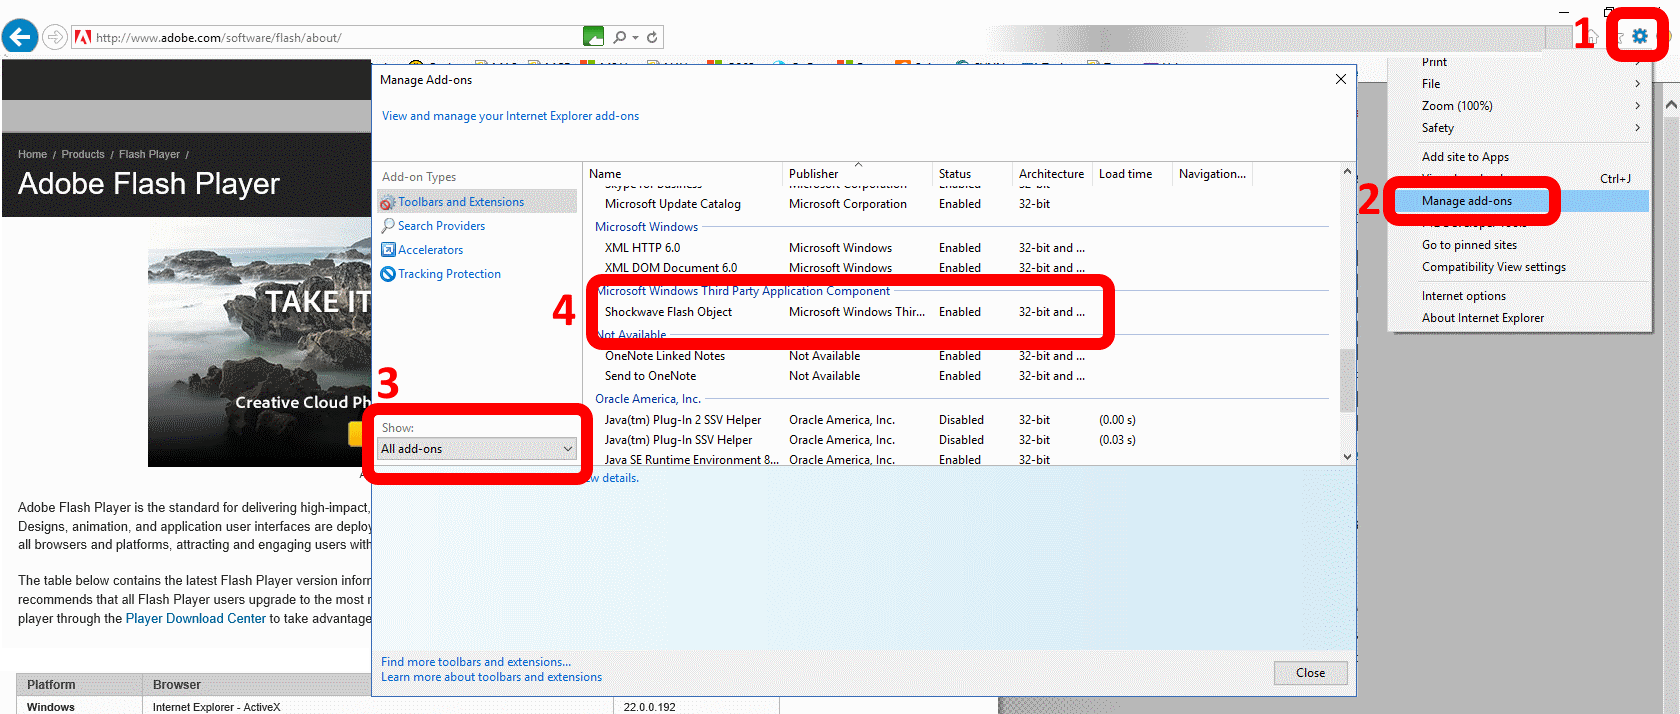Click the browser Back arrow button
This screenshot has width=1680, height=714.
[x=20, y=37]
